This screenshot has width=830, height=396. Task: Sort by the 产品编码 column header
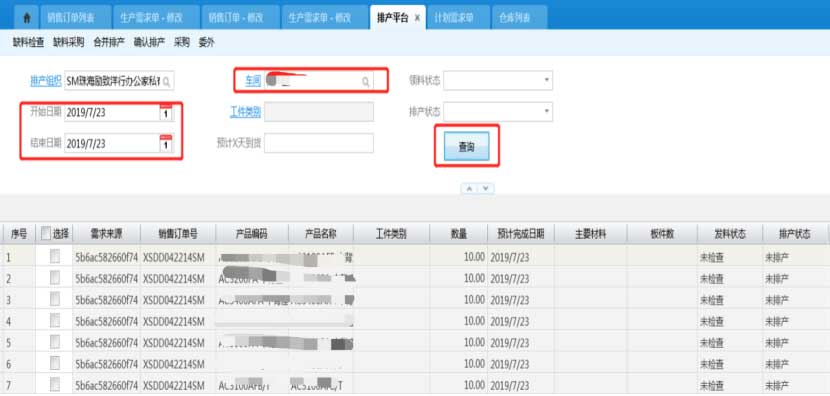(252, 234)
